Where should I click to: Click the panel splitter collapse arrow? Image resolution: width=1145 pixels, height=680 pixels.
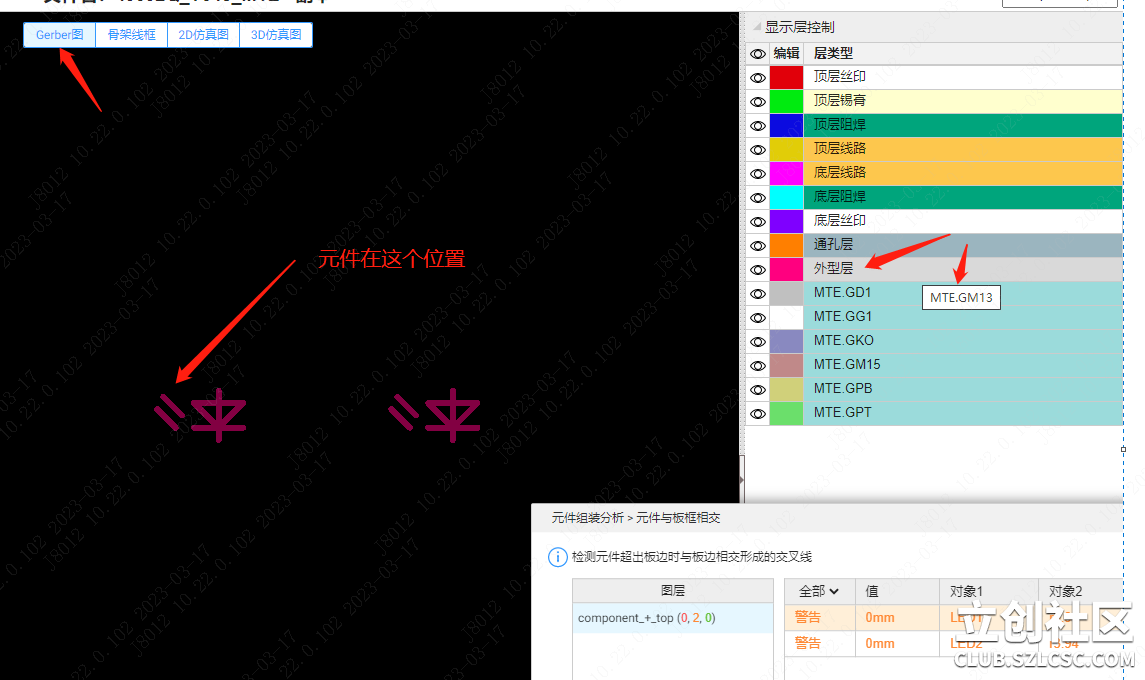pyautogui.click(x=741, y=481)
